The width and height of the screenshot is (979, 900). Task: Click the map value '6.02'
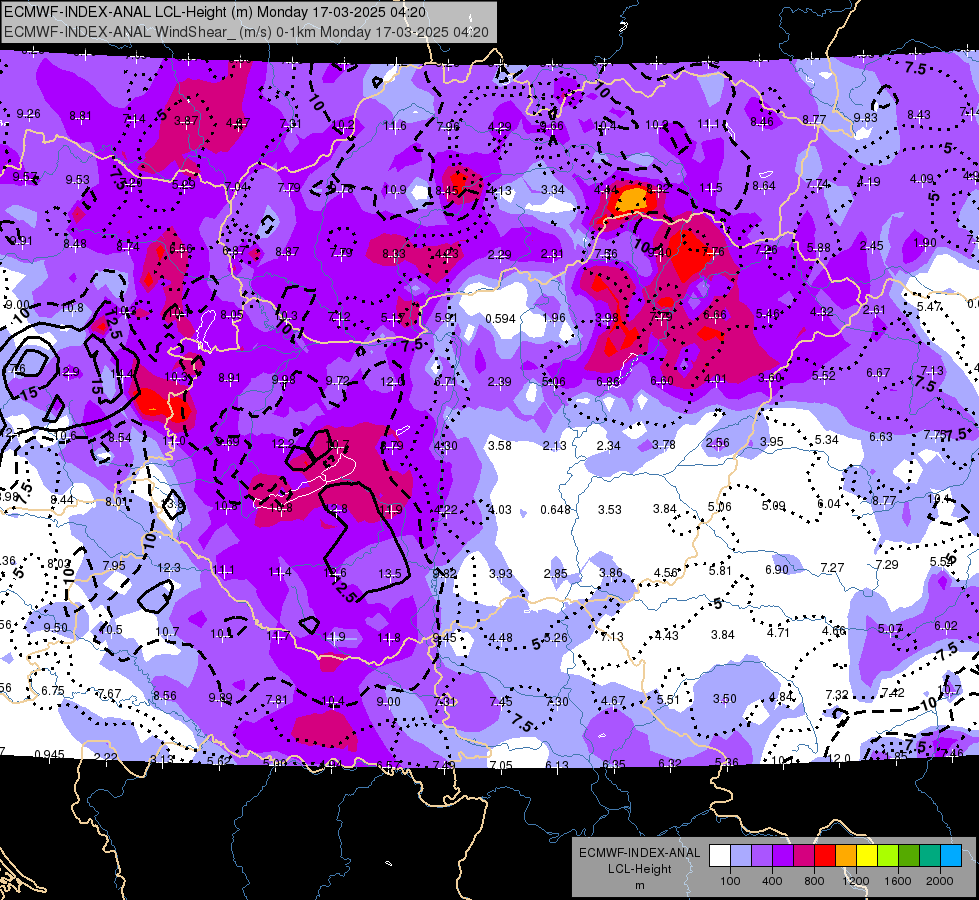pyautogui.click(x=946, y=626)
